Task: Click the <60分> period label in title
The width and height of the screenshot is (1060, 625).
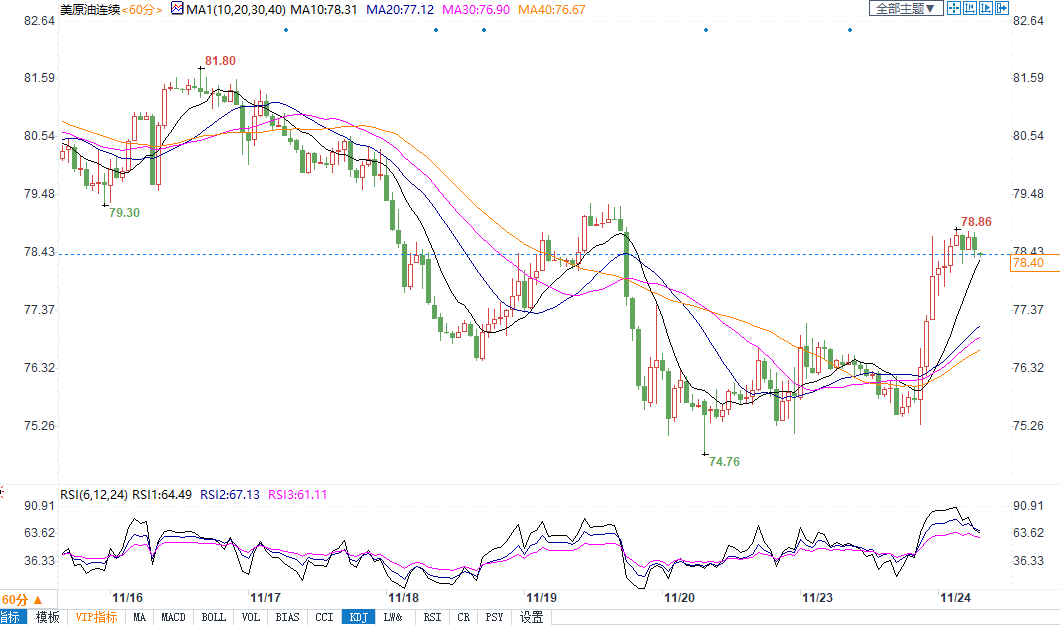Action: pos(143,9)
